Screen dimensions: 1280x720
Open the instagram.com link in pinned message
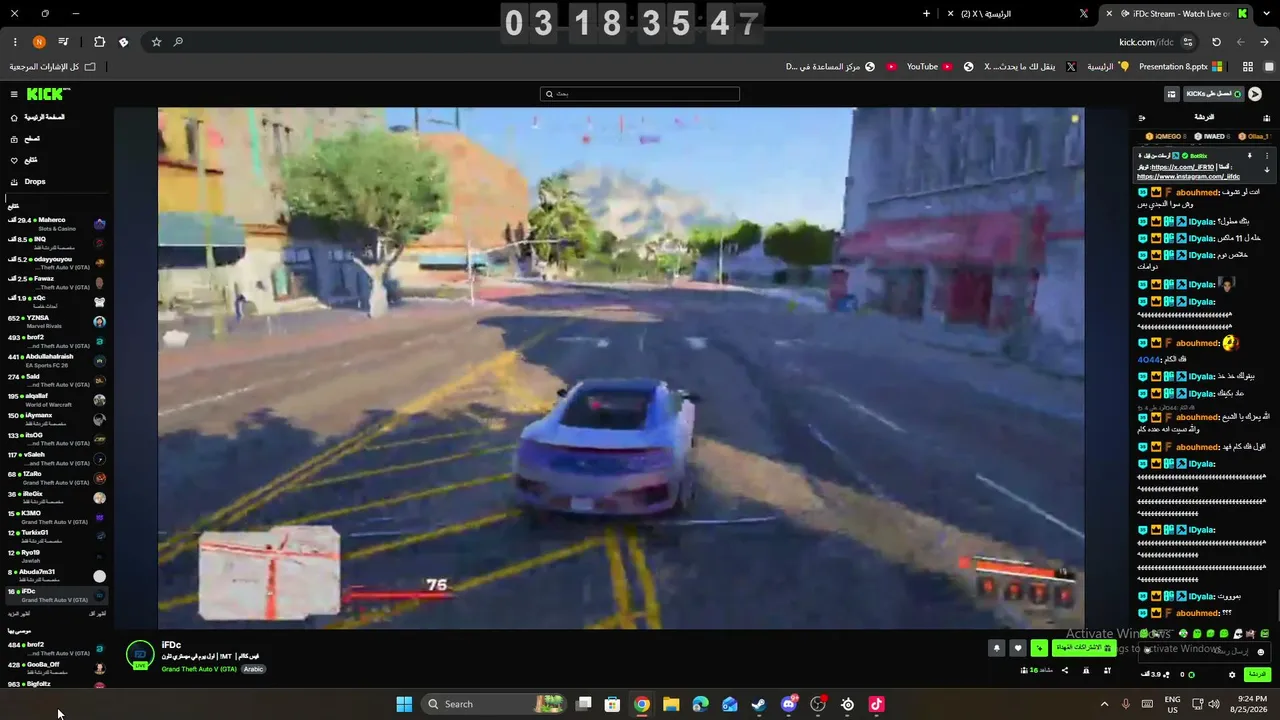(1188, 177)
